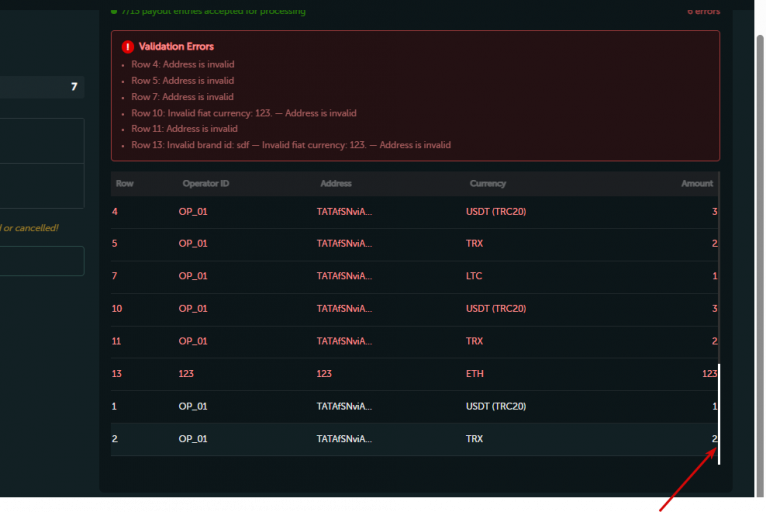Select the count 7 in the left panel
Image resolution: width=766 pixels, height=512 pixels.
(74, 87)
